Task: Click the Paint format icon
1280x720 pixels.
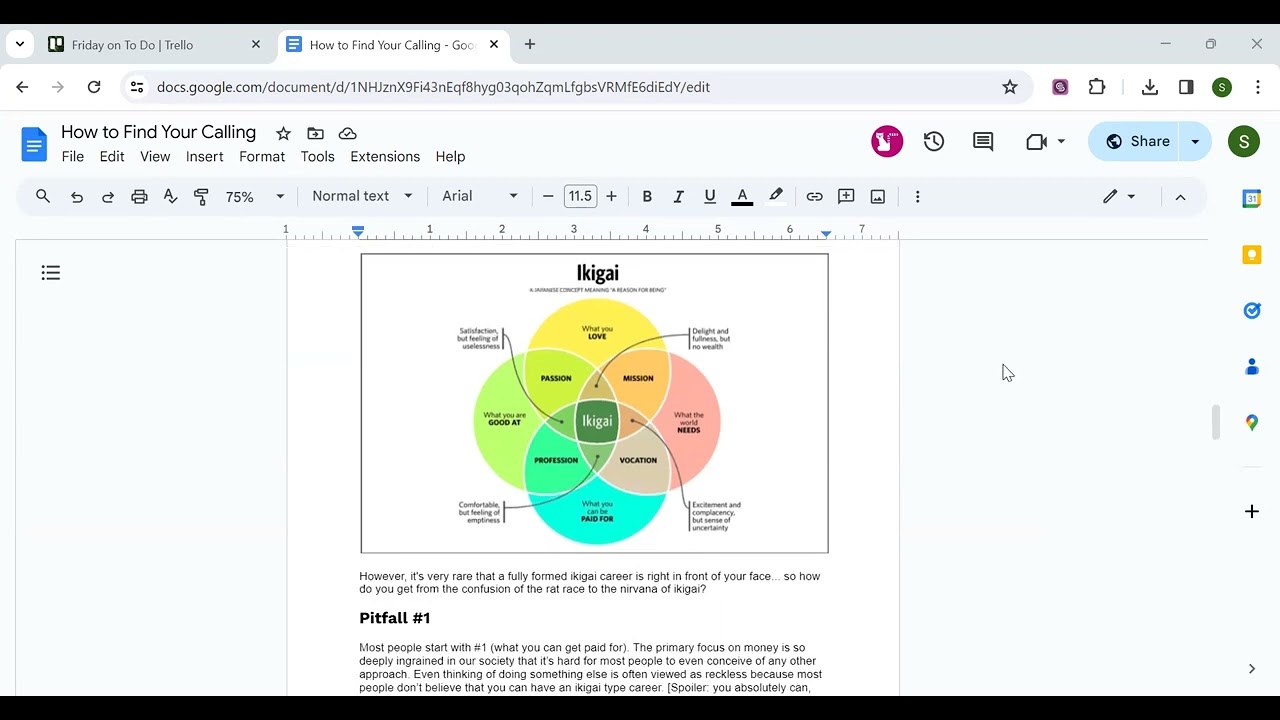Action: [202, 197]
